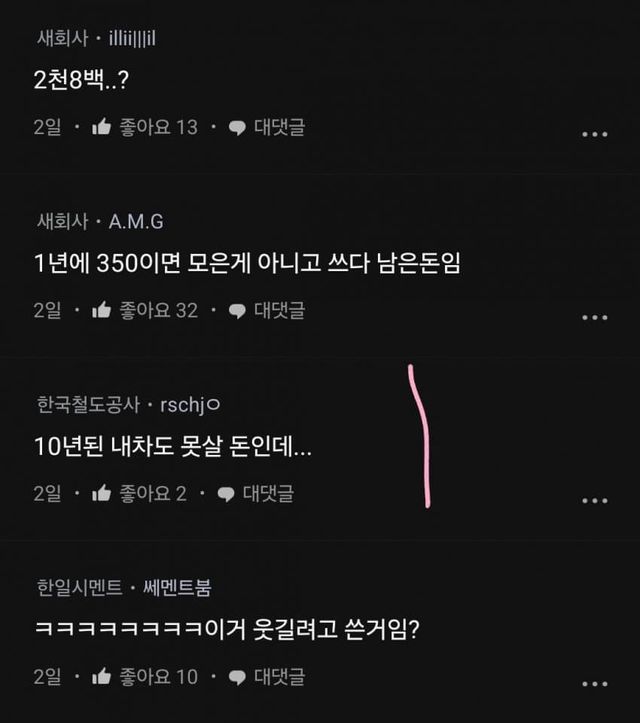Click '좋아요 10' like count text
Screen dimensions: 640x723
pyautogui.click(x=159, y=677)
